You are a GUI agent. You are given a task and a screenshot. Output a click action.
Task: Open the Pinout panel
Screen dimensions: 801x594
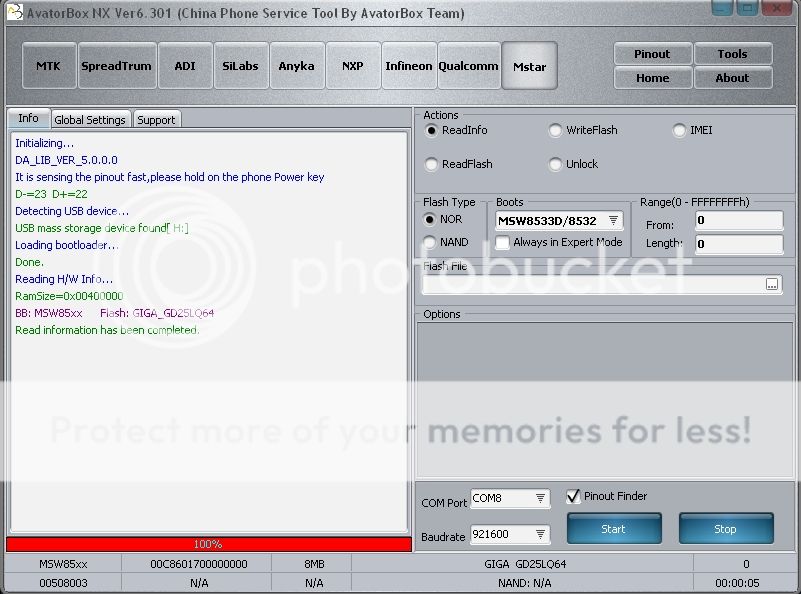click(x=652, y=54)
